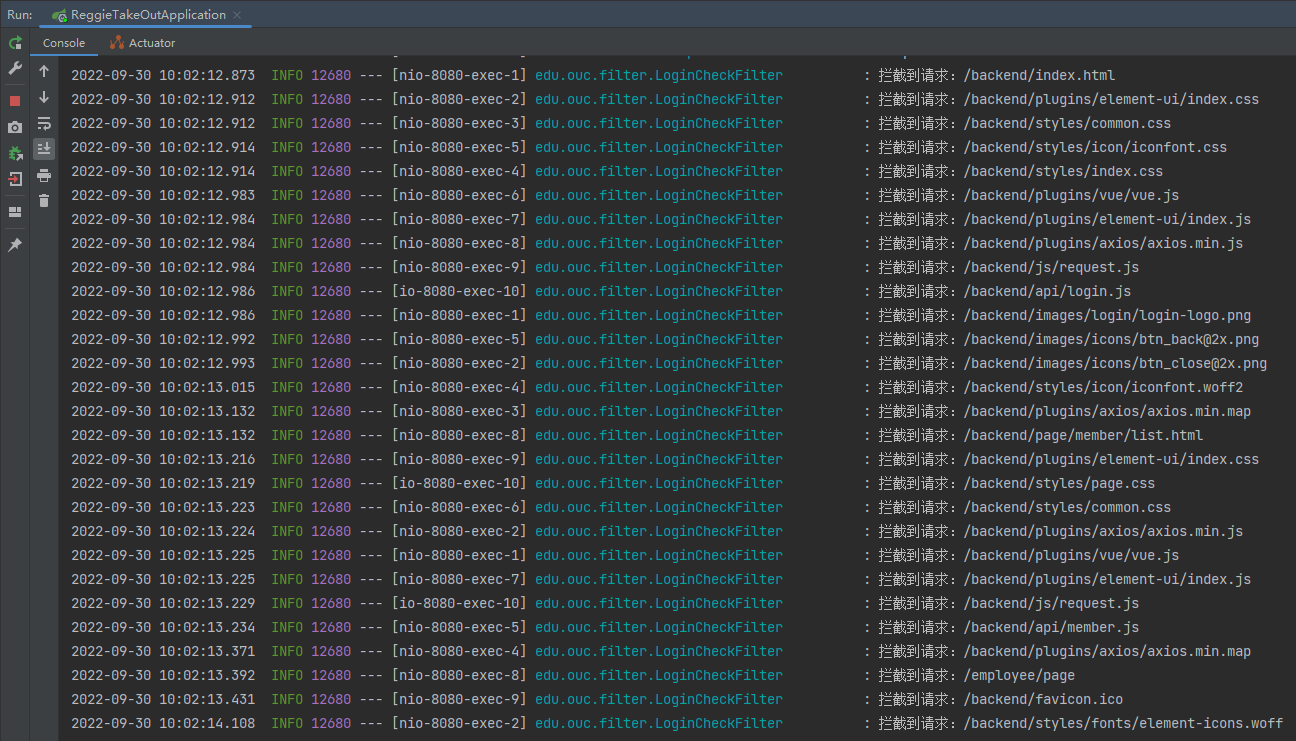Switch to the Actuator tab
This screenshot has height=741, width=1296.
pos(142,43)
